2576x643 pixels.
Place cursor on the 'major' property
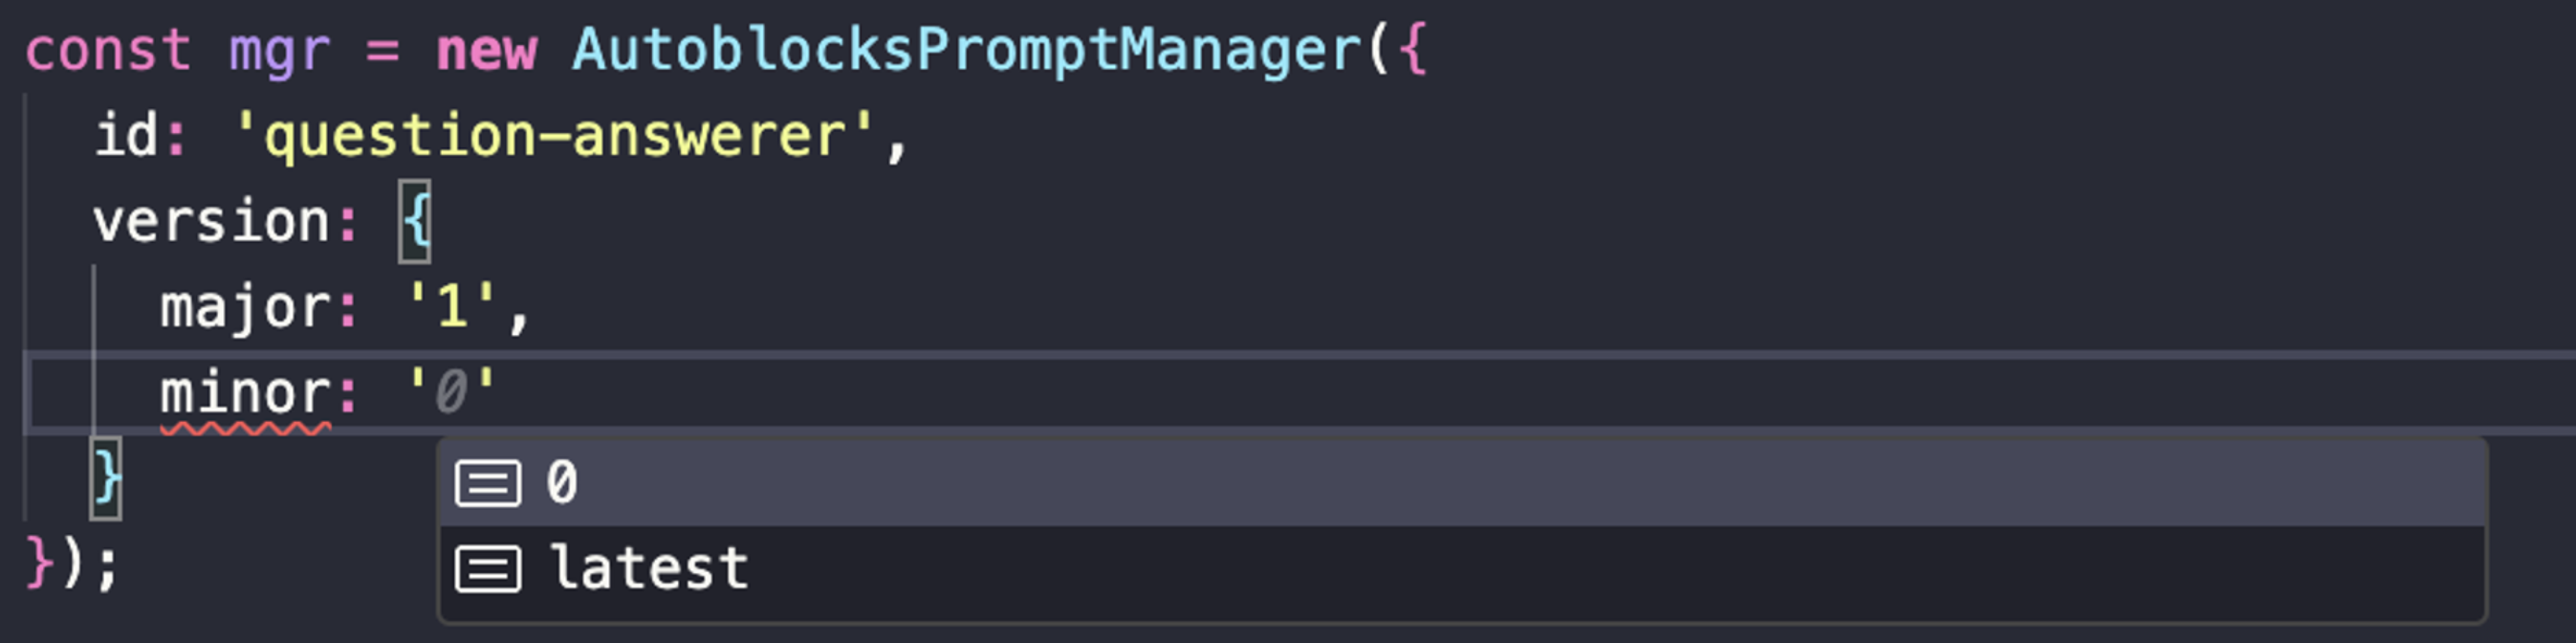pos(245,307)
